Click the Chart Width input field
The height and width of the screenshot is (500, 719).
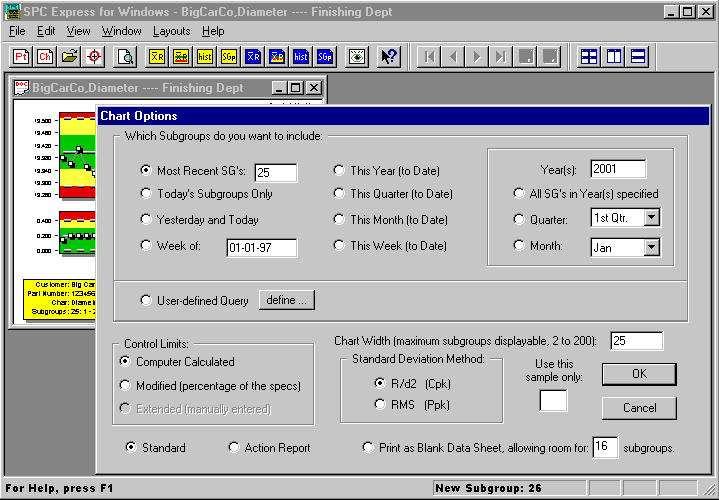(x=636, y=341)
